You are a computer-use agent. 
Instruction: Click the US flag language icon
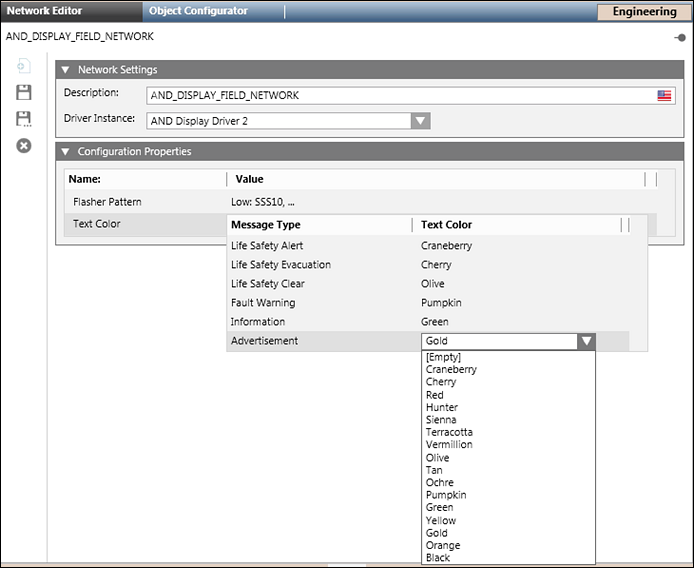pos(664,95)
